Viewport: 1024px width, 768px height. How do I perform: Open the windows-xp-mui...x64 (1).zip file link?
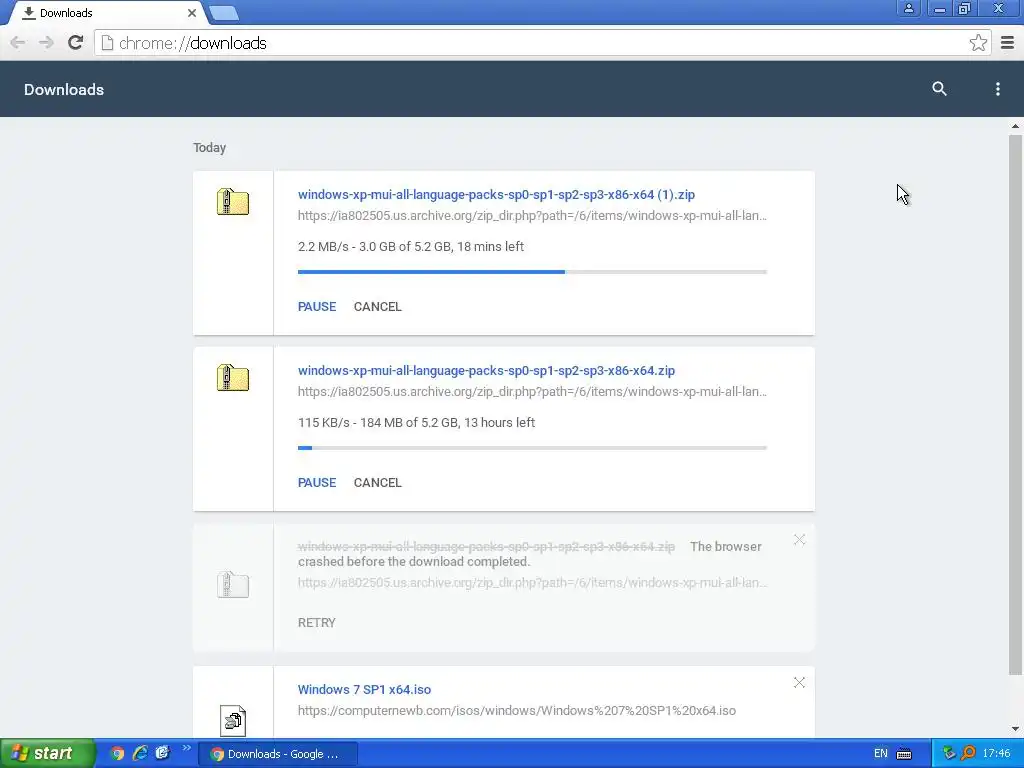(496, 195)
